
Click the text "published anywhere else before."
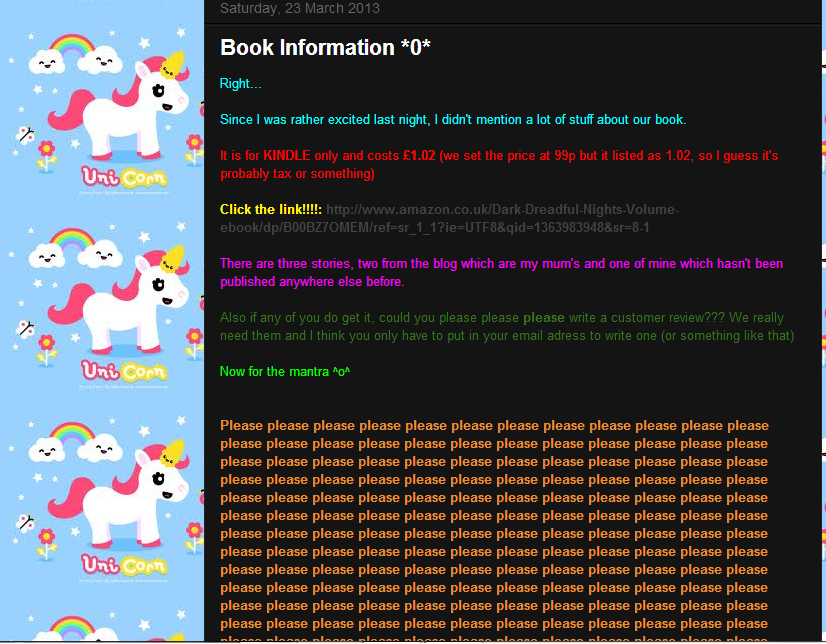point(312,282)
